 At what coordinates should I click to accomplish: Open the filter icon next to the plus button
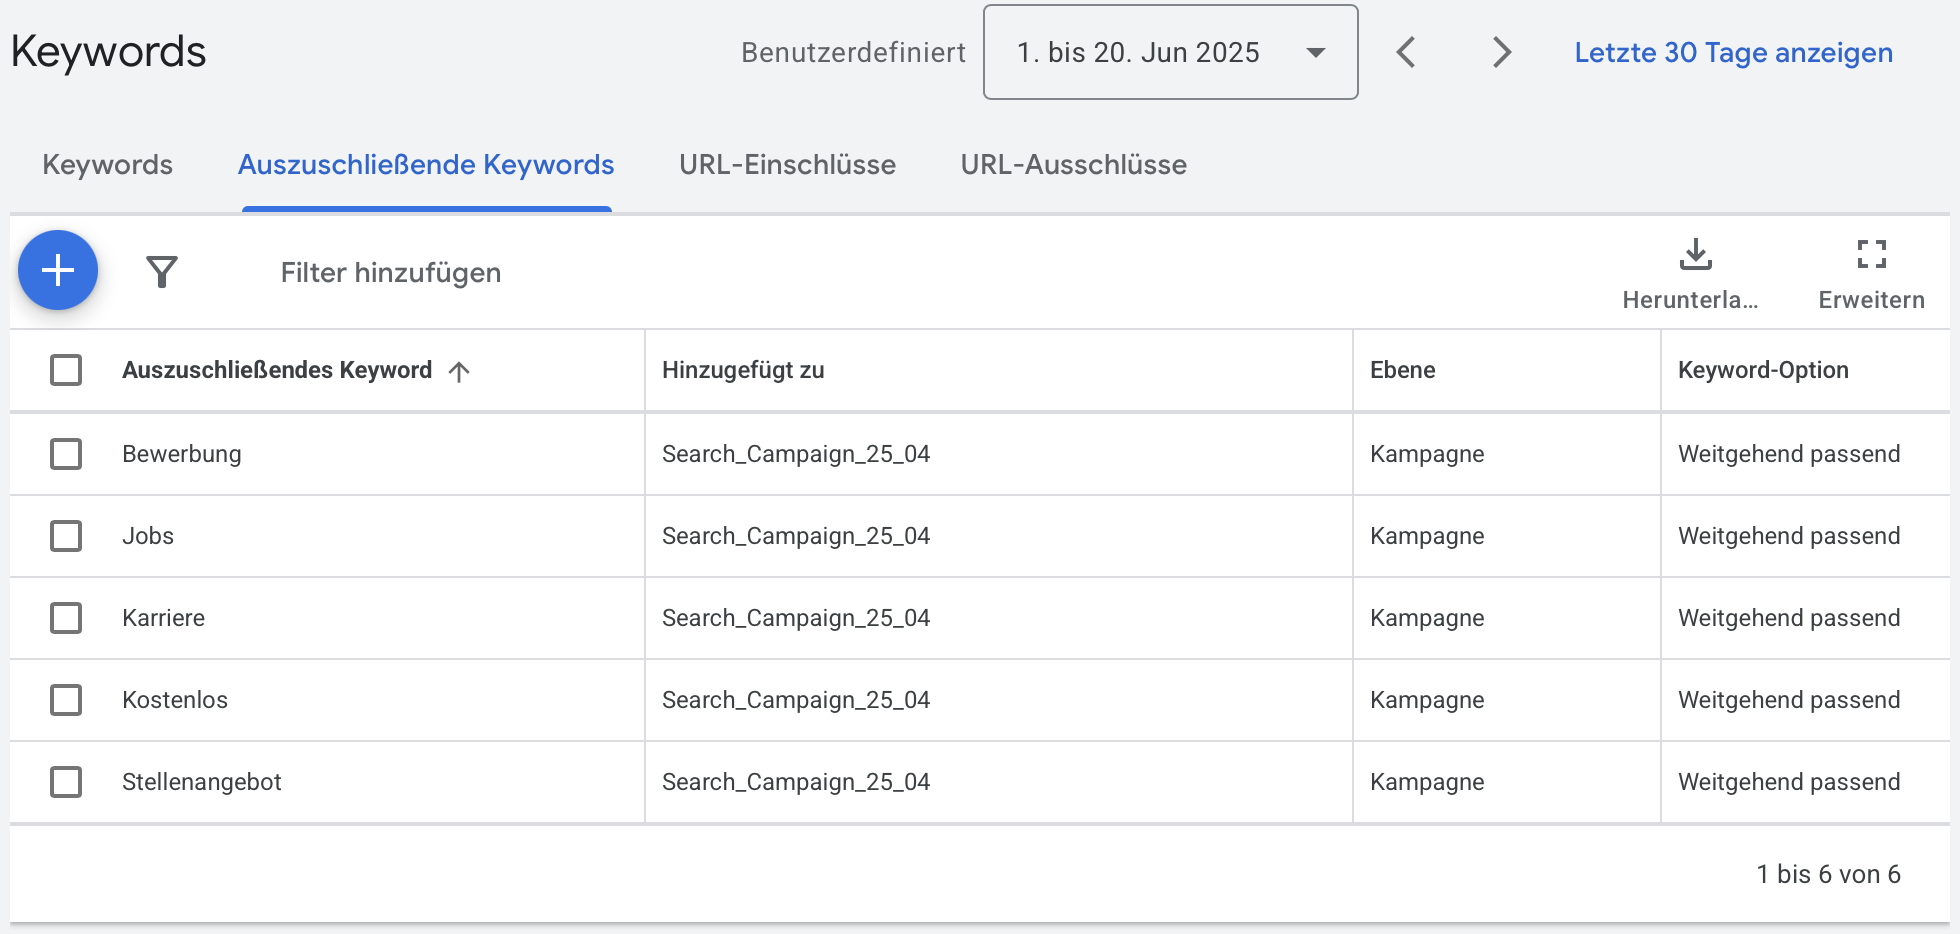click(162, 270)
